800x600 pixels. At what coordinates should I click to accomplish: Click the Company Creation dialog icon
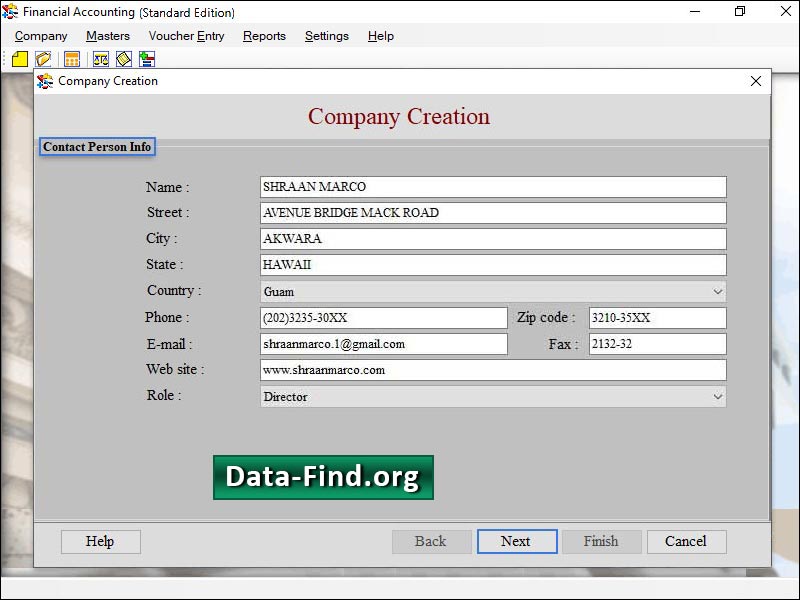[x=44, y=81]
